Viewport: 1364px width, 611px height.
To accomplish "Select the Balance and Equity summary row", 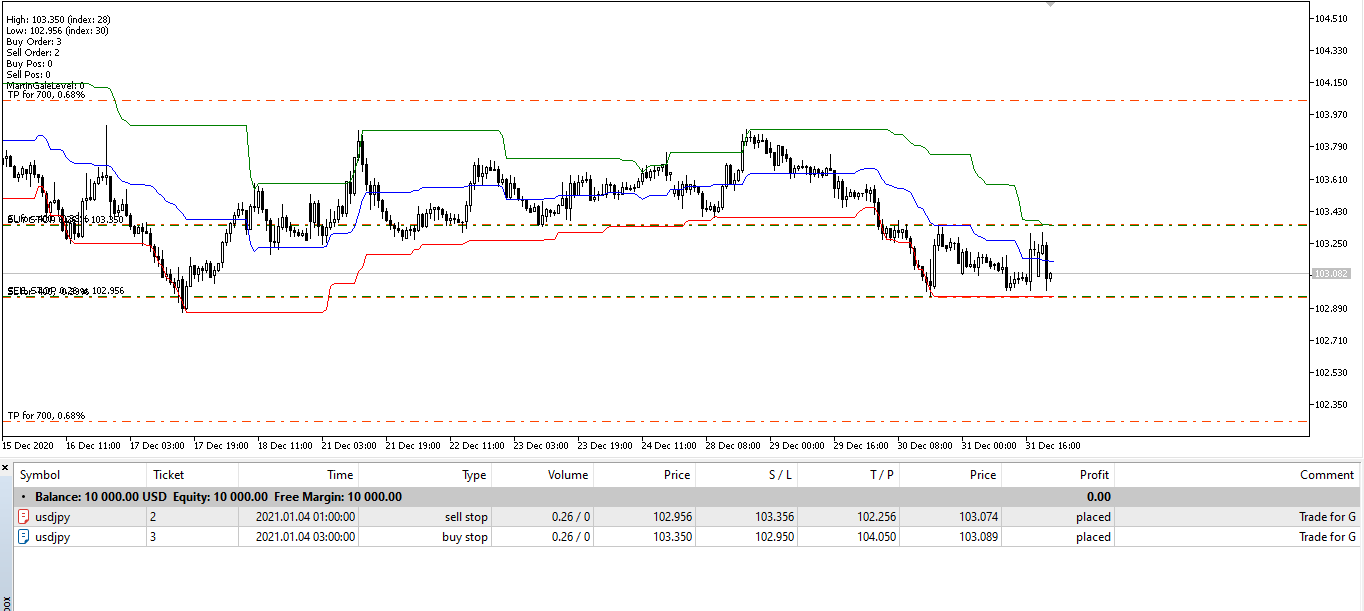I will coord(218,496).
